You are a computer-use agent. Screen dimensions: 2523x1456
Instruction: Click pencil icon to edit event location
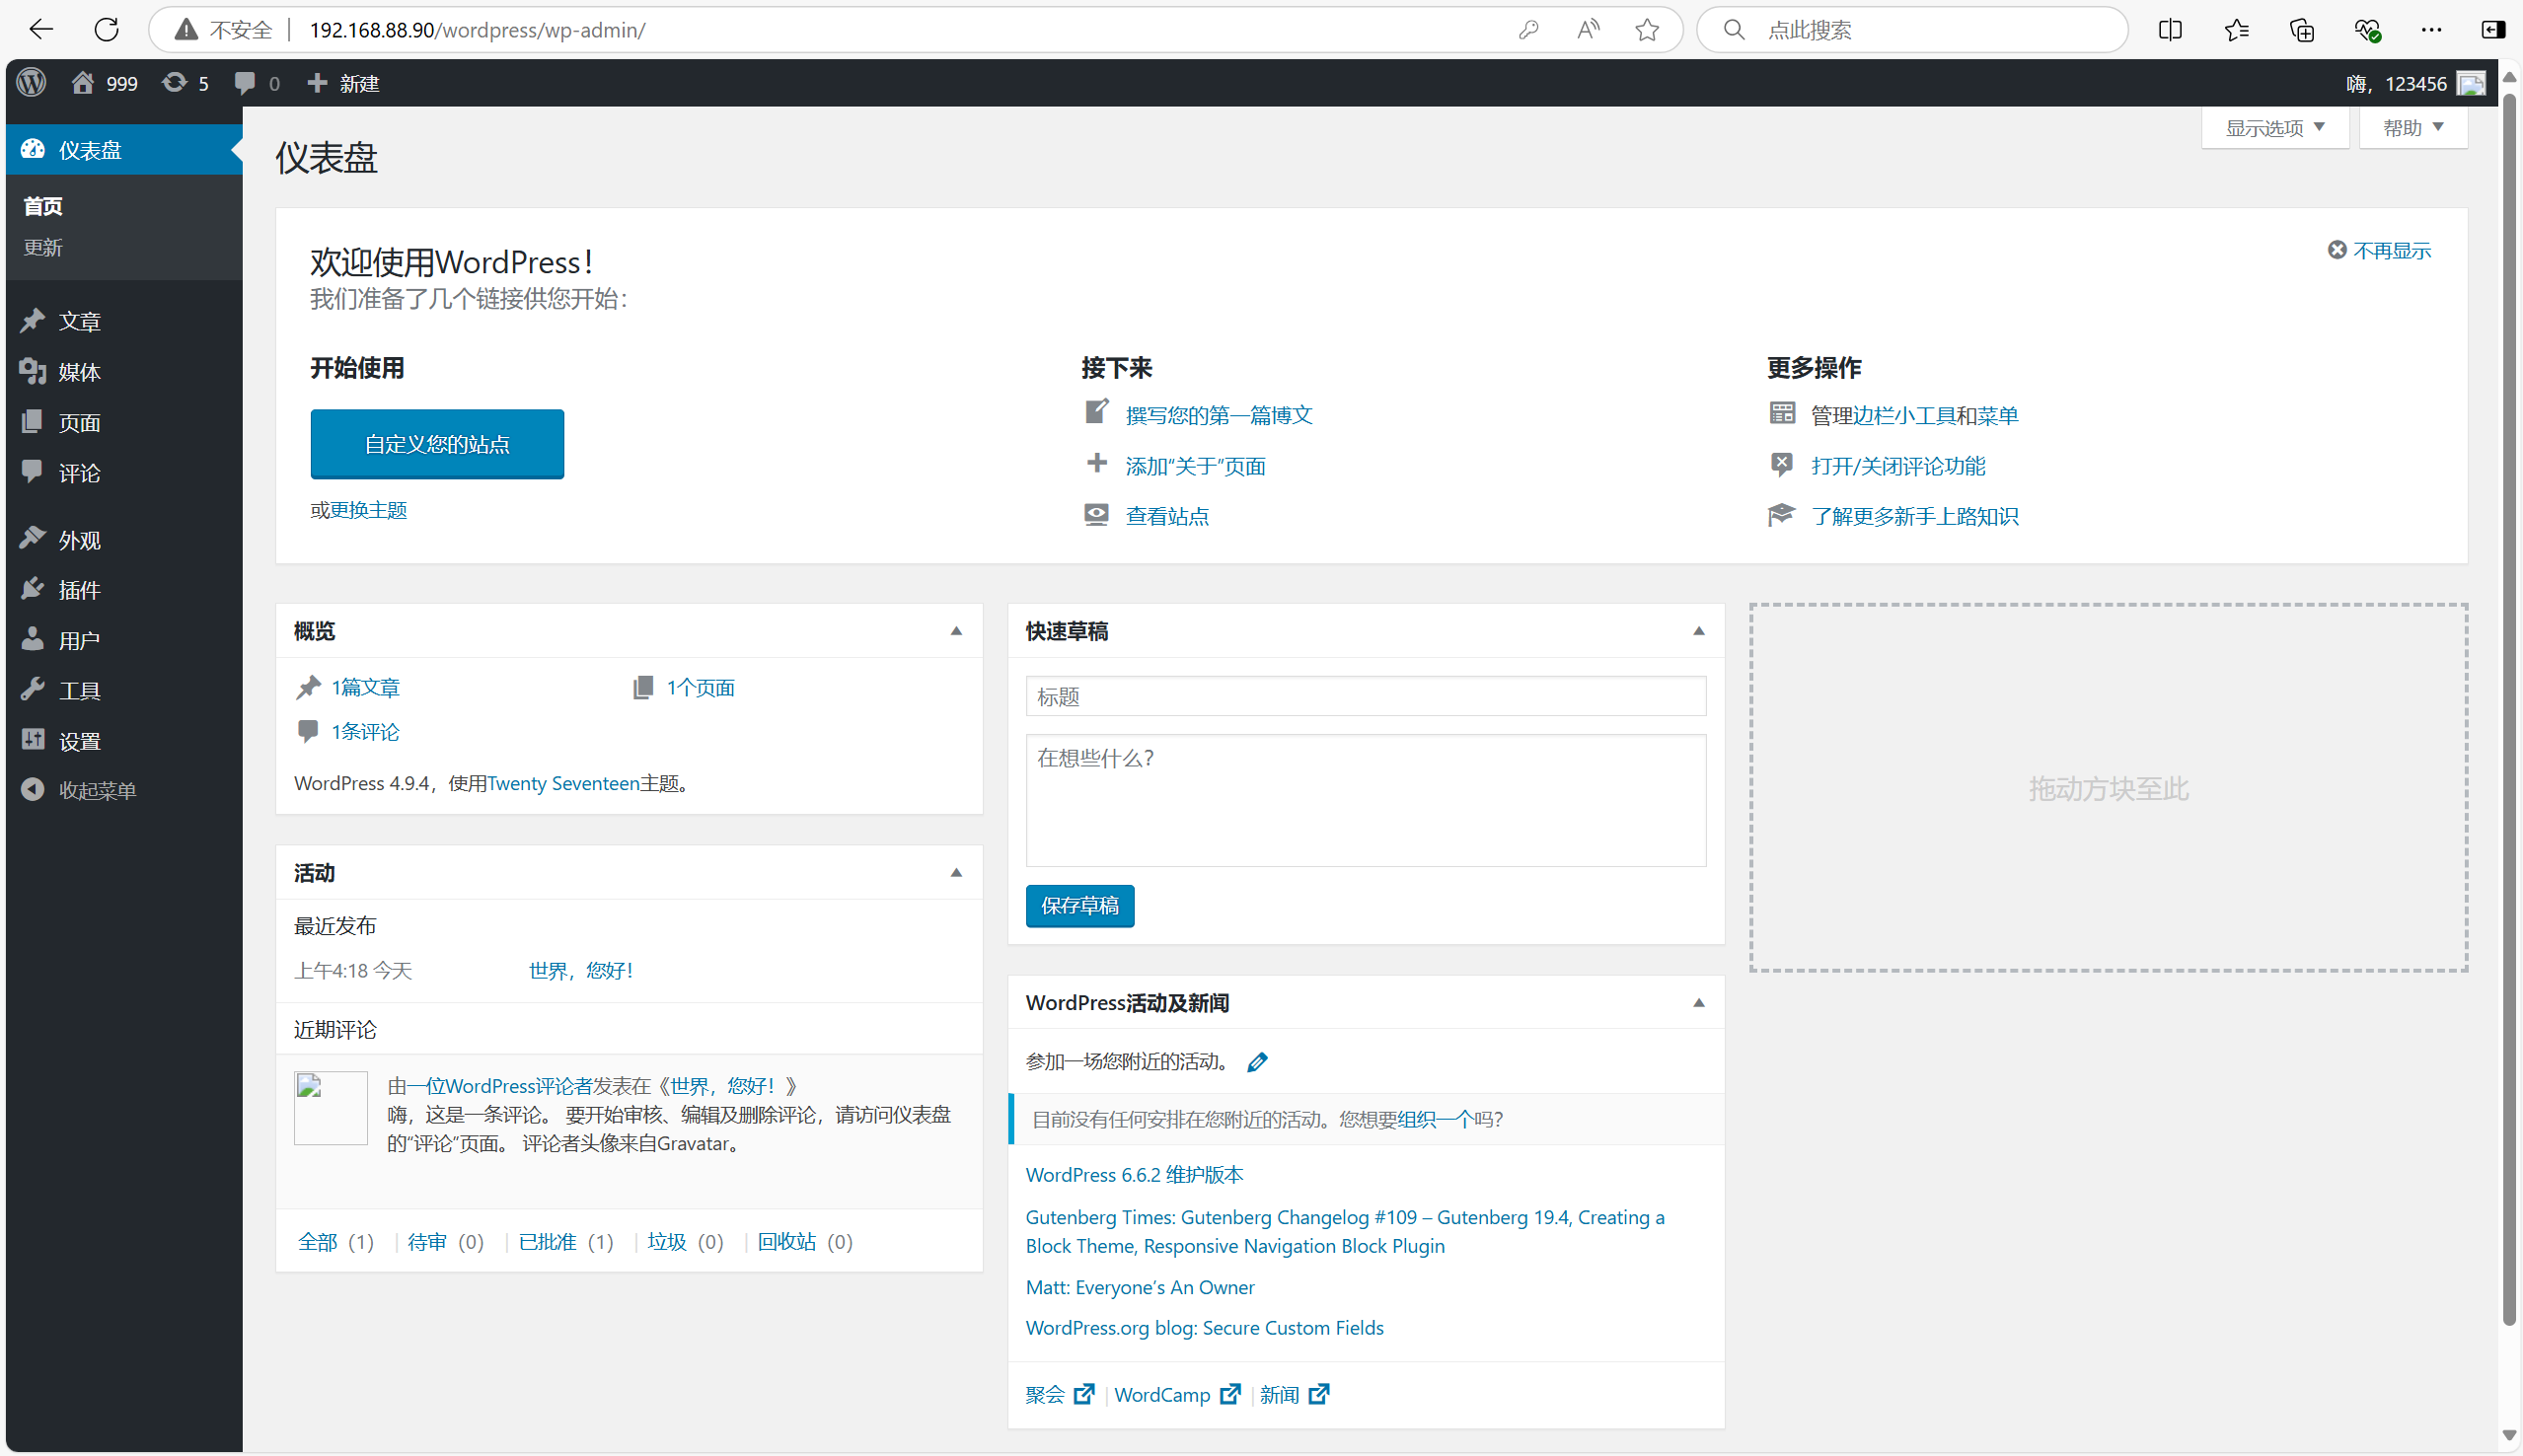pyautogui.click(x=1257, y=1062)
